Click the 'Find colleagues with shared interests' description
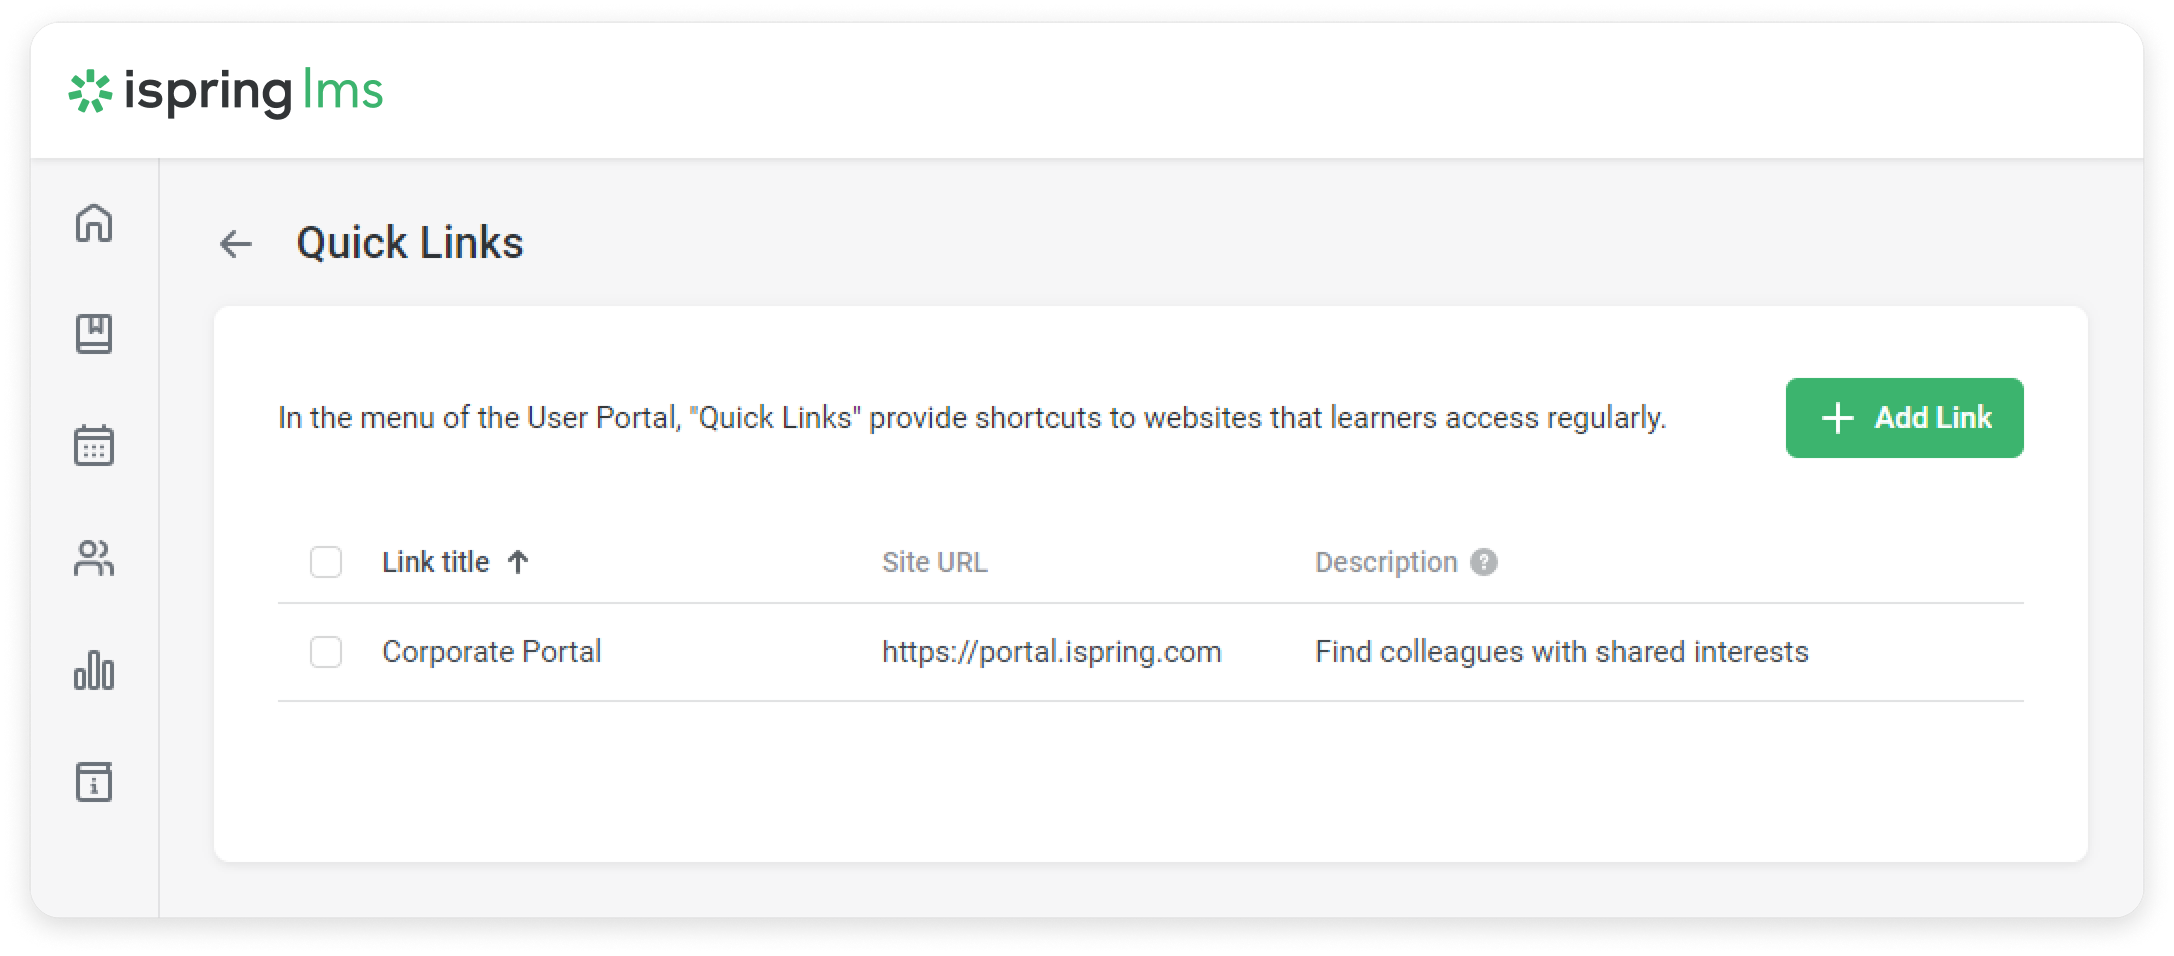Viewport: 2174px width, 956px height. tap(1561, 652)
